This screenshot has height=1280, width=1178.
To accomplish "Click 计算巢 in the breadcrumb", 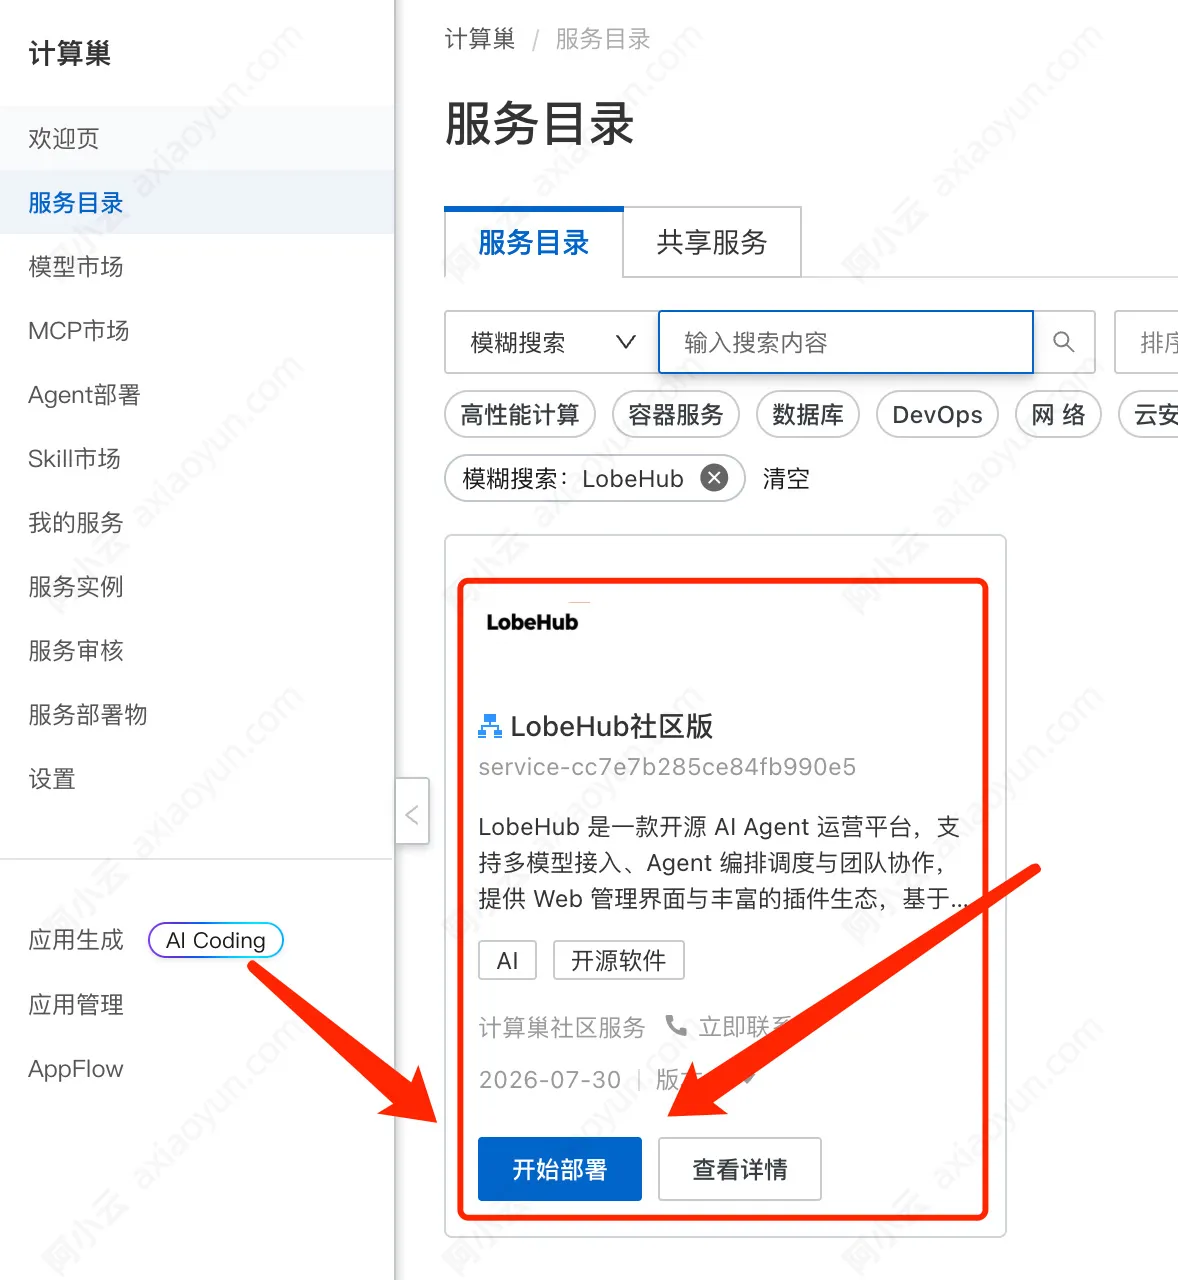I will point(480,39).
